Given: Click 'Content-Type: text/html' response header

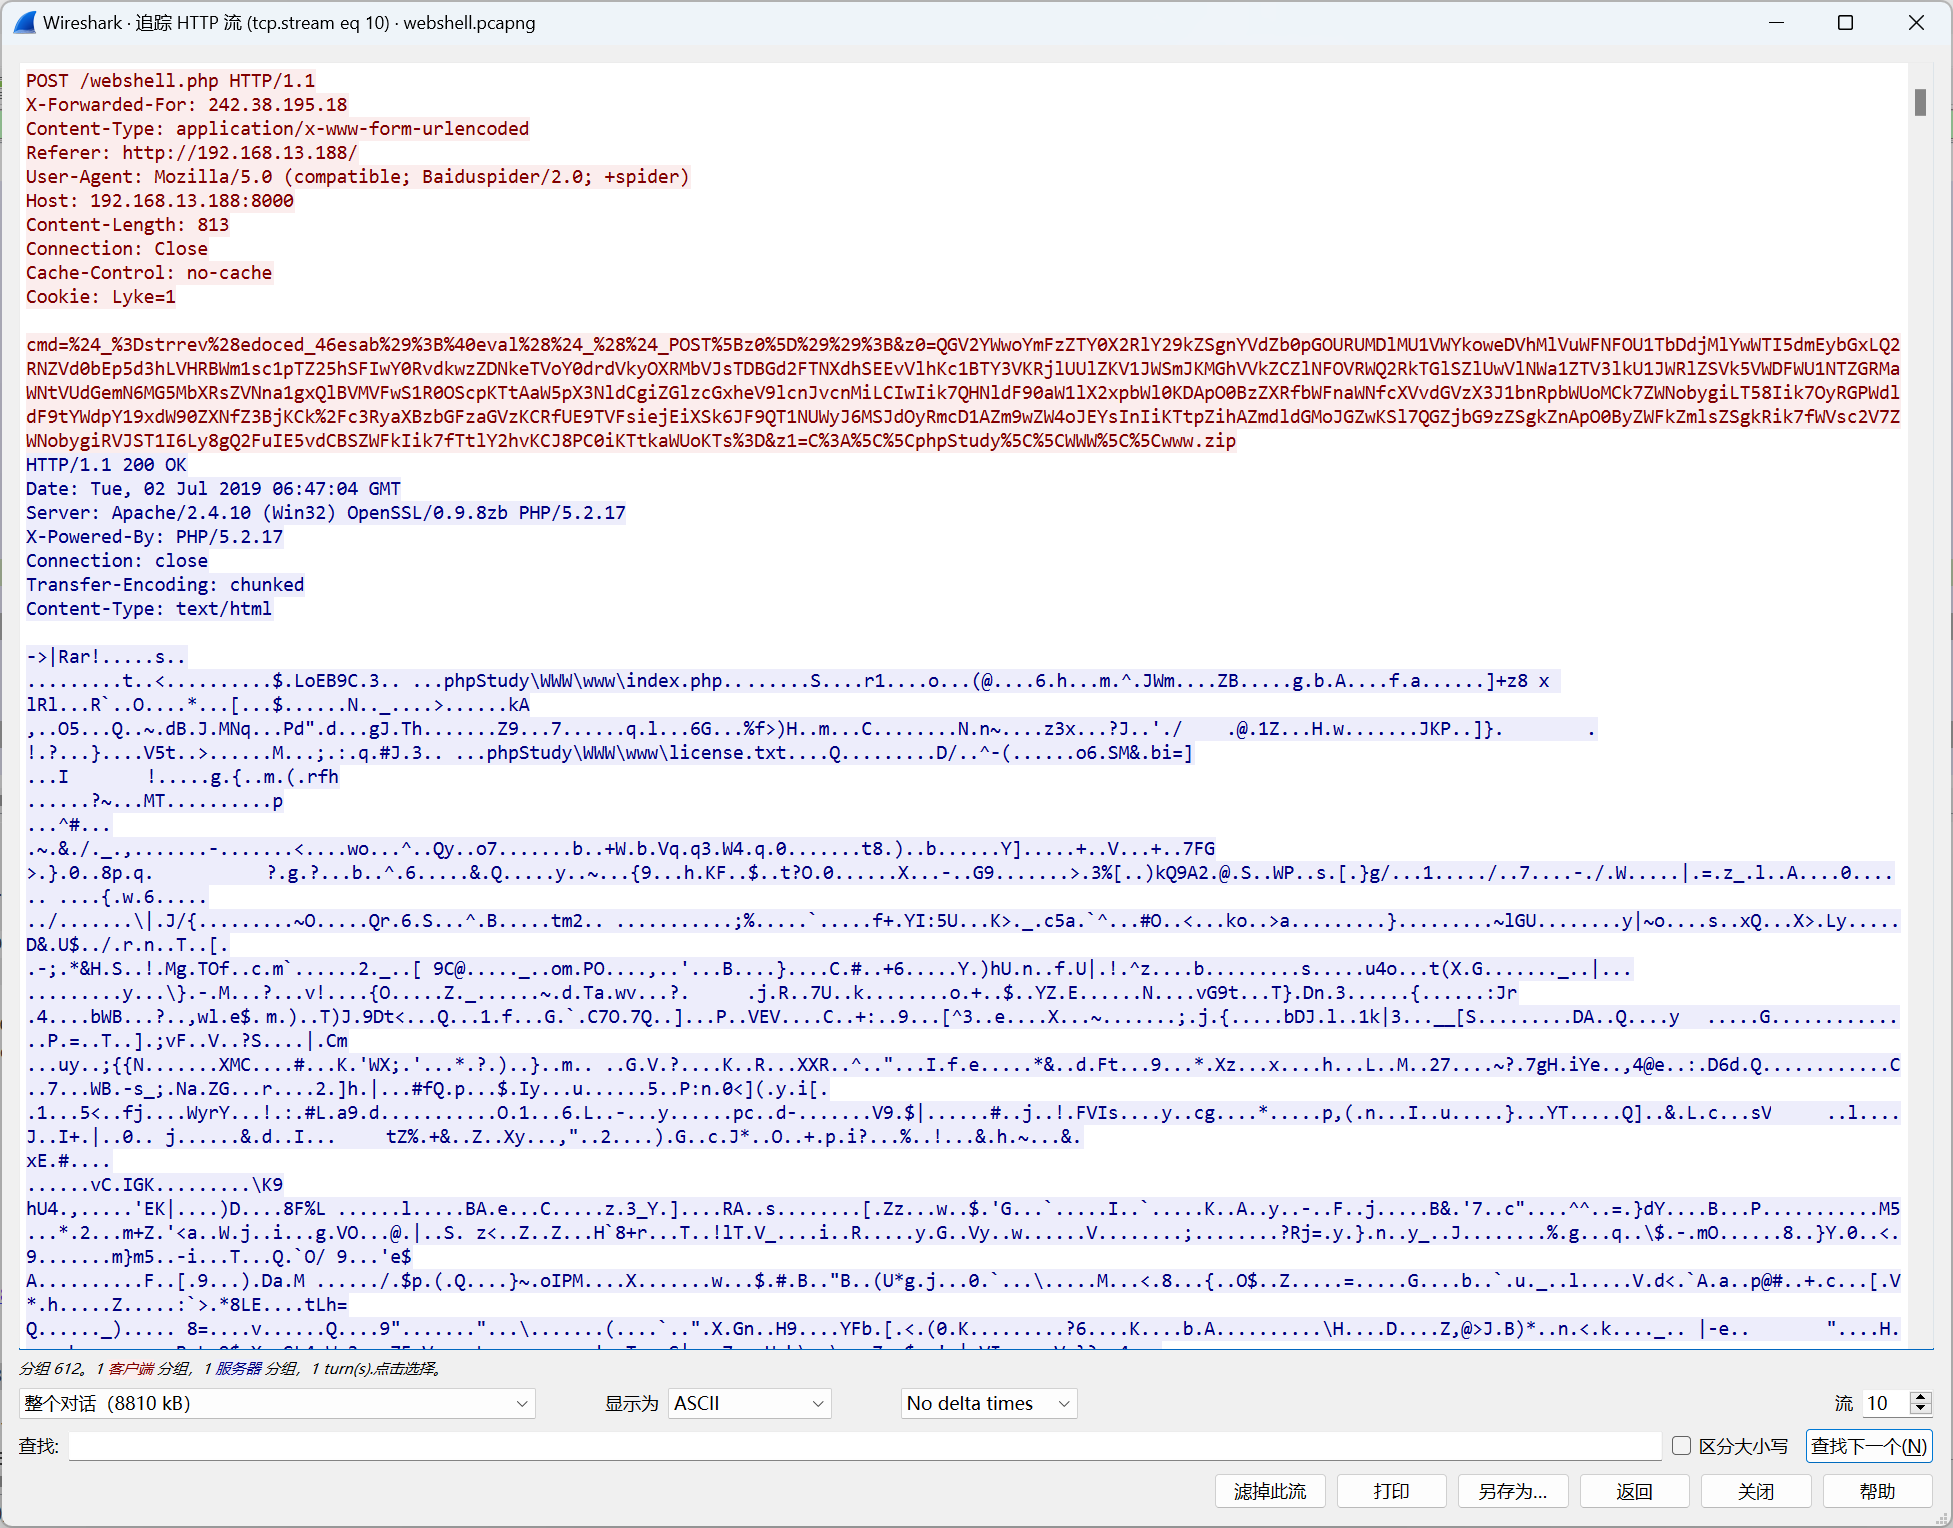Looking at the screenshot, I should [149, 609].
